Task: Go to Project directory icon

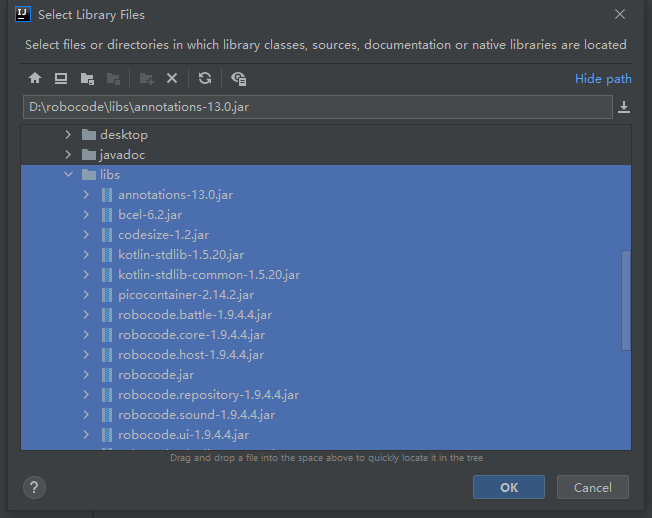Action: [87, 78]
